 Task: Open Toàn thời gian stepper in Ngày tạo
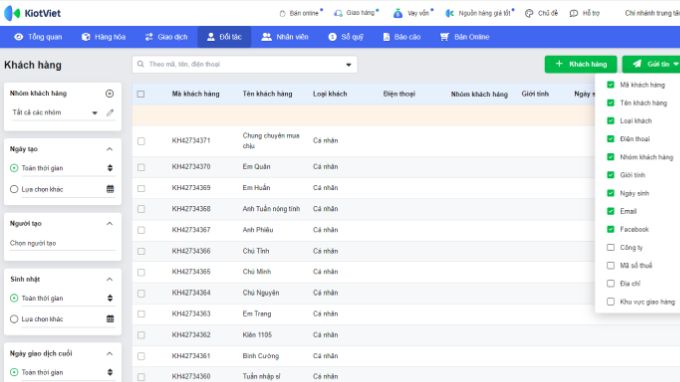[110, 168]
